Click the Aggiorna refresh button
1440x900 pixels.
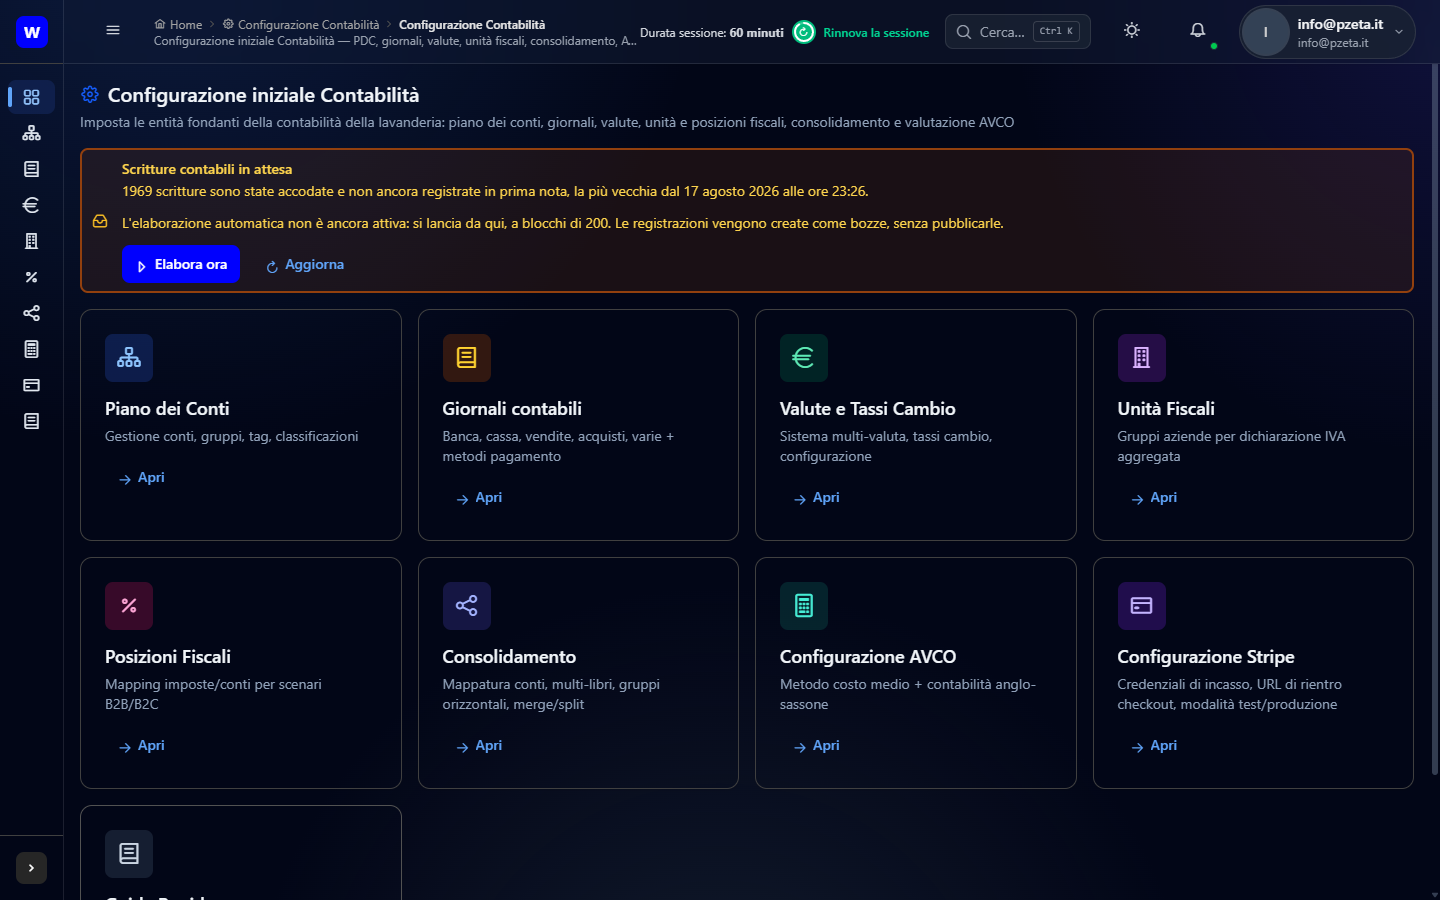coord(305,265)
